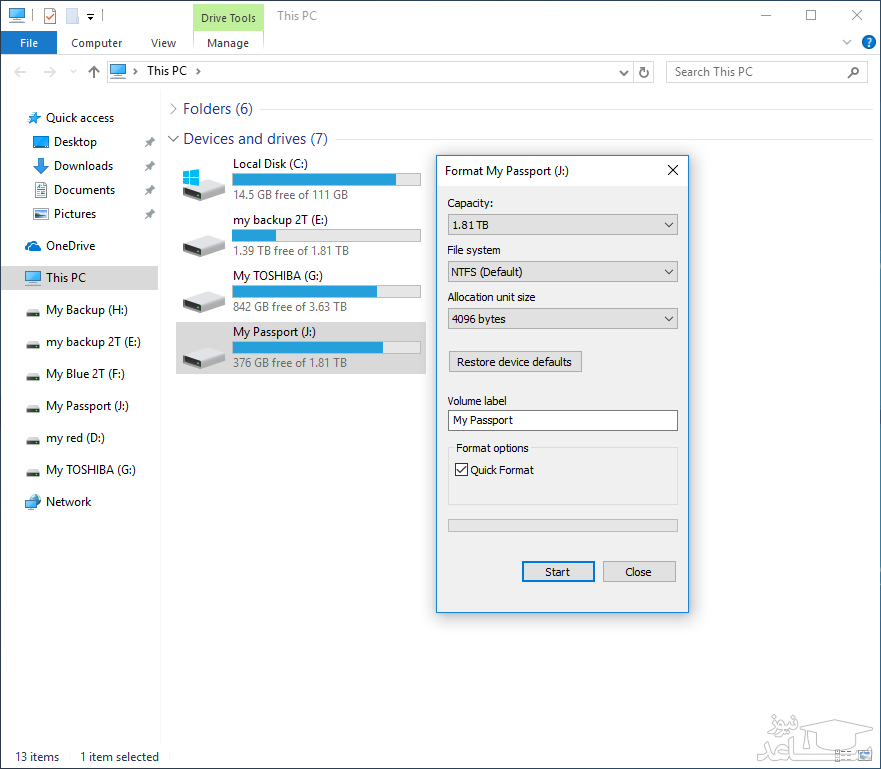Open the File menu tab
The width and height of the screenshot is (881, 769).
click(29, 43)
